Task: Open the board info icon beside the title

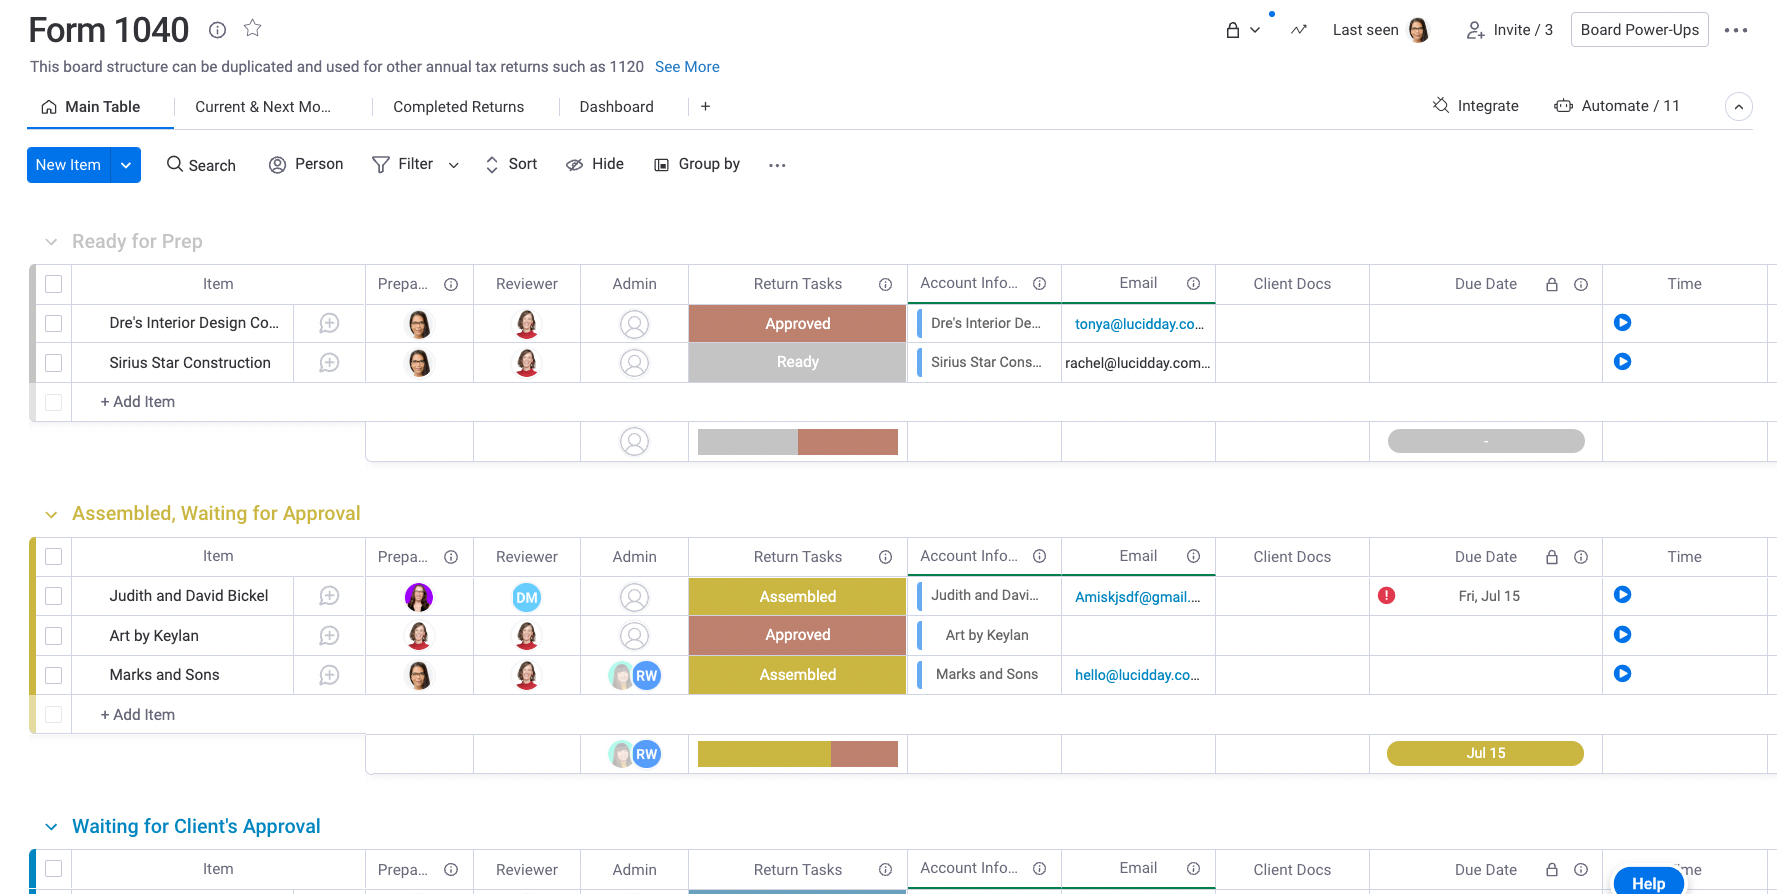Action: (x=217, y=30)
